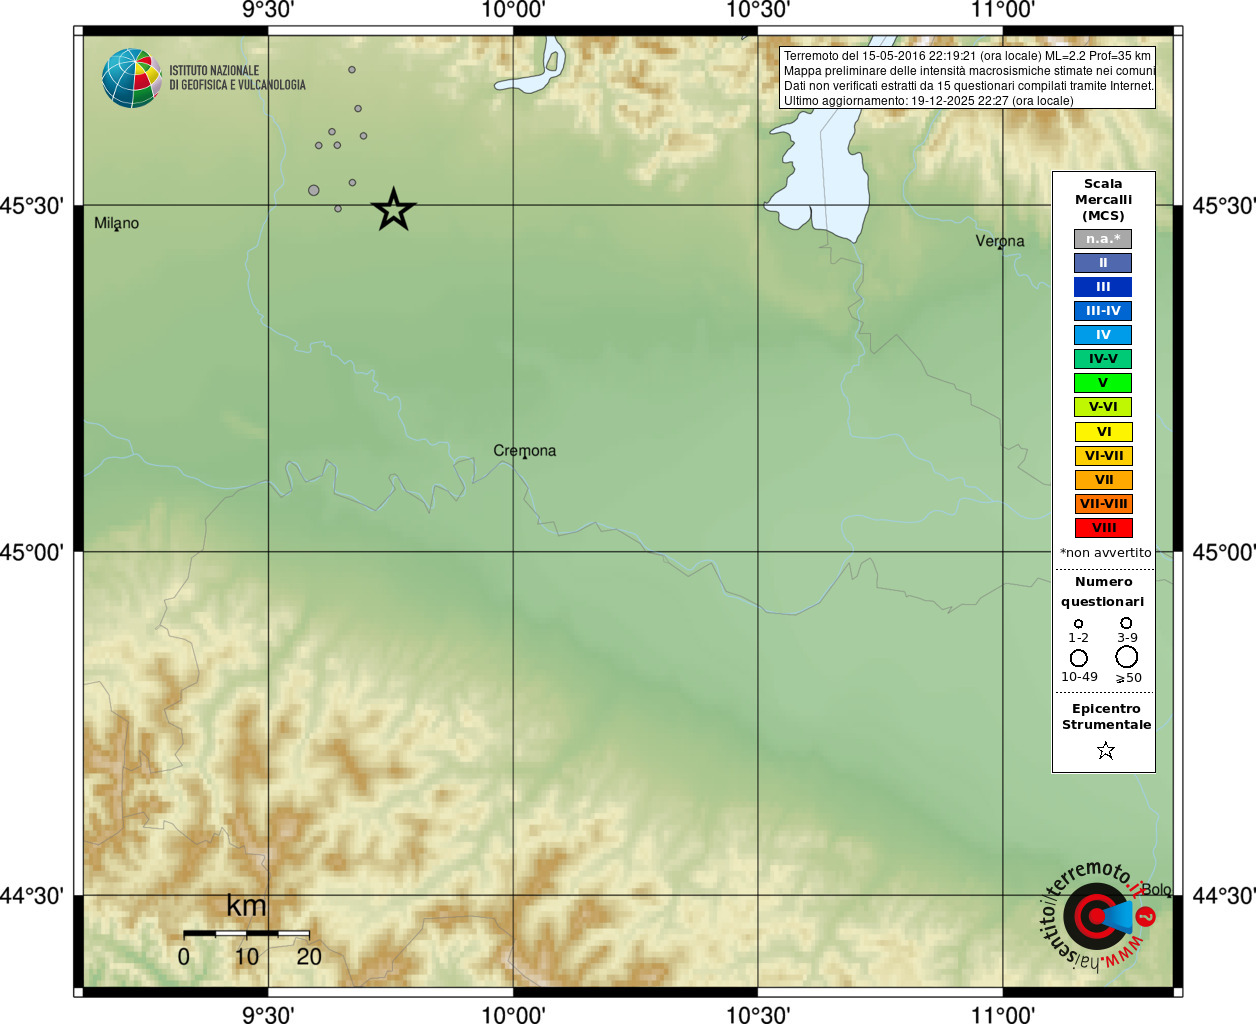Screen dimensions: 1256x1024
Task: Click the 'Dati non verificati' line
Action: [x=968, y=86]
